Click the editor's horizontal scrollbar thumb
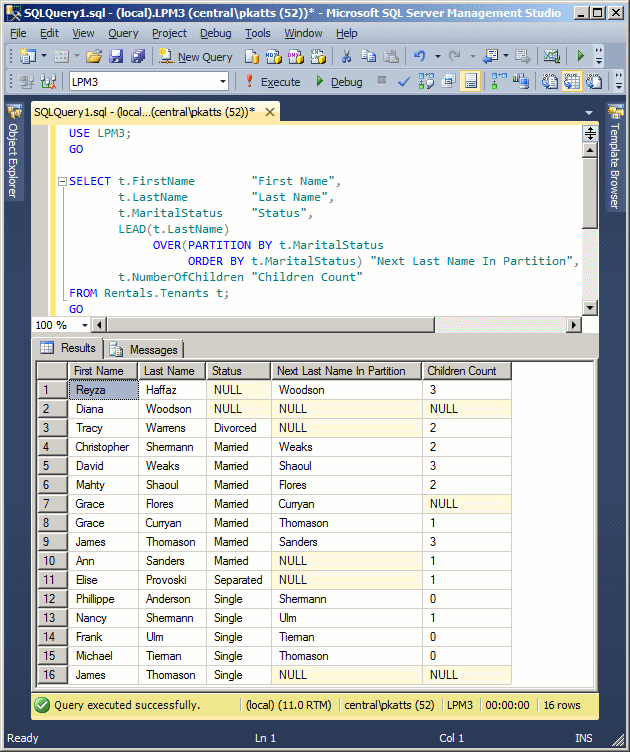 271,325
